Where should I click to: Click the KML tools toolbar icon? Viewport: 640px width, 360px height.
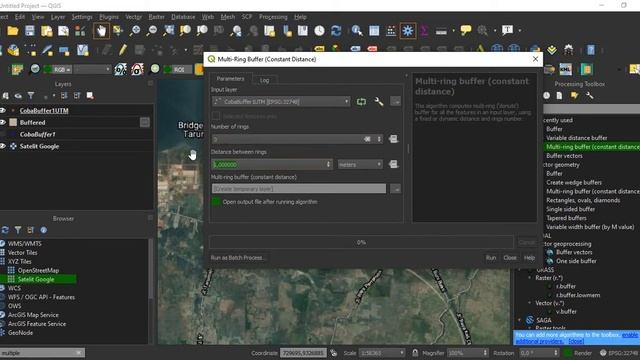click(x=565, y=69)
